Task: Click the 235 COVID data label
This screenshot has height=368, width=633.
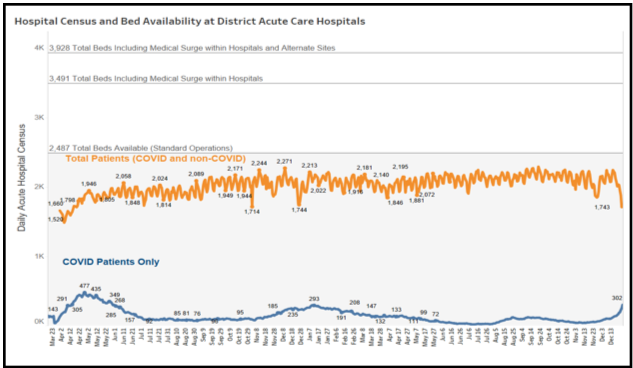Action: pos(293,315)
